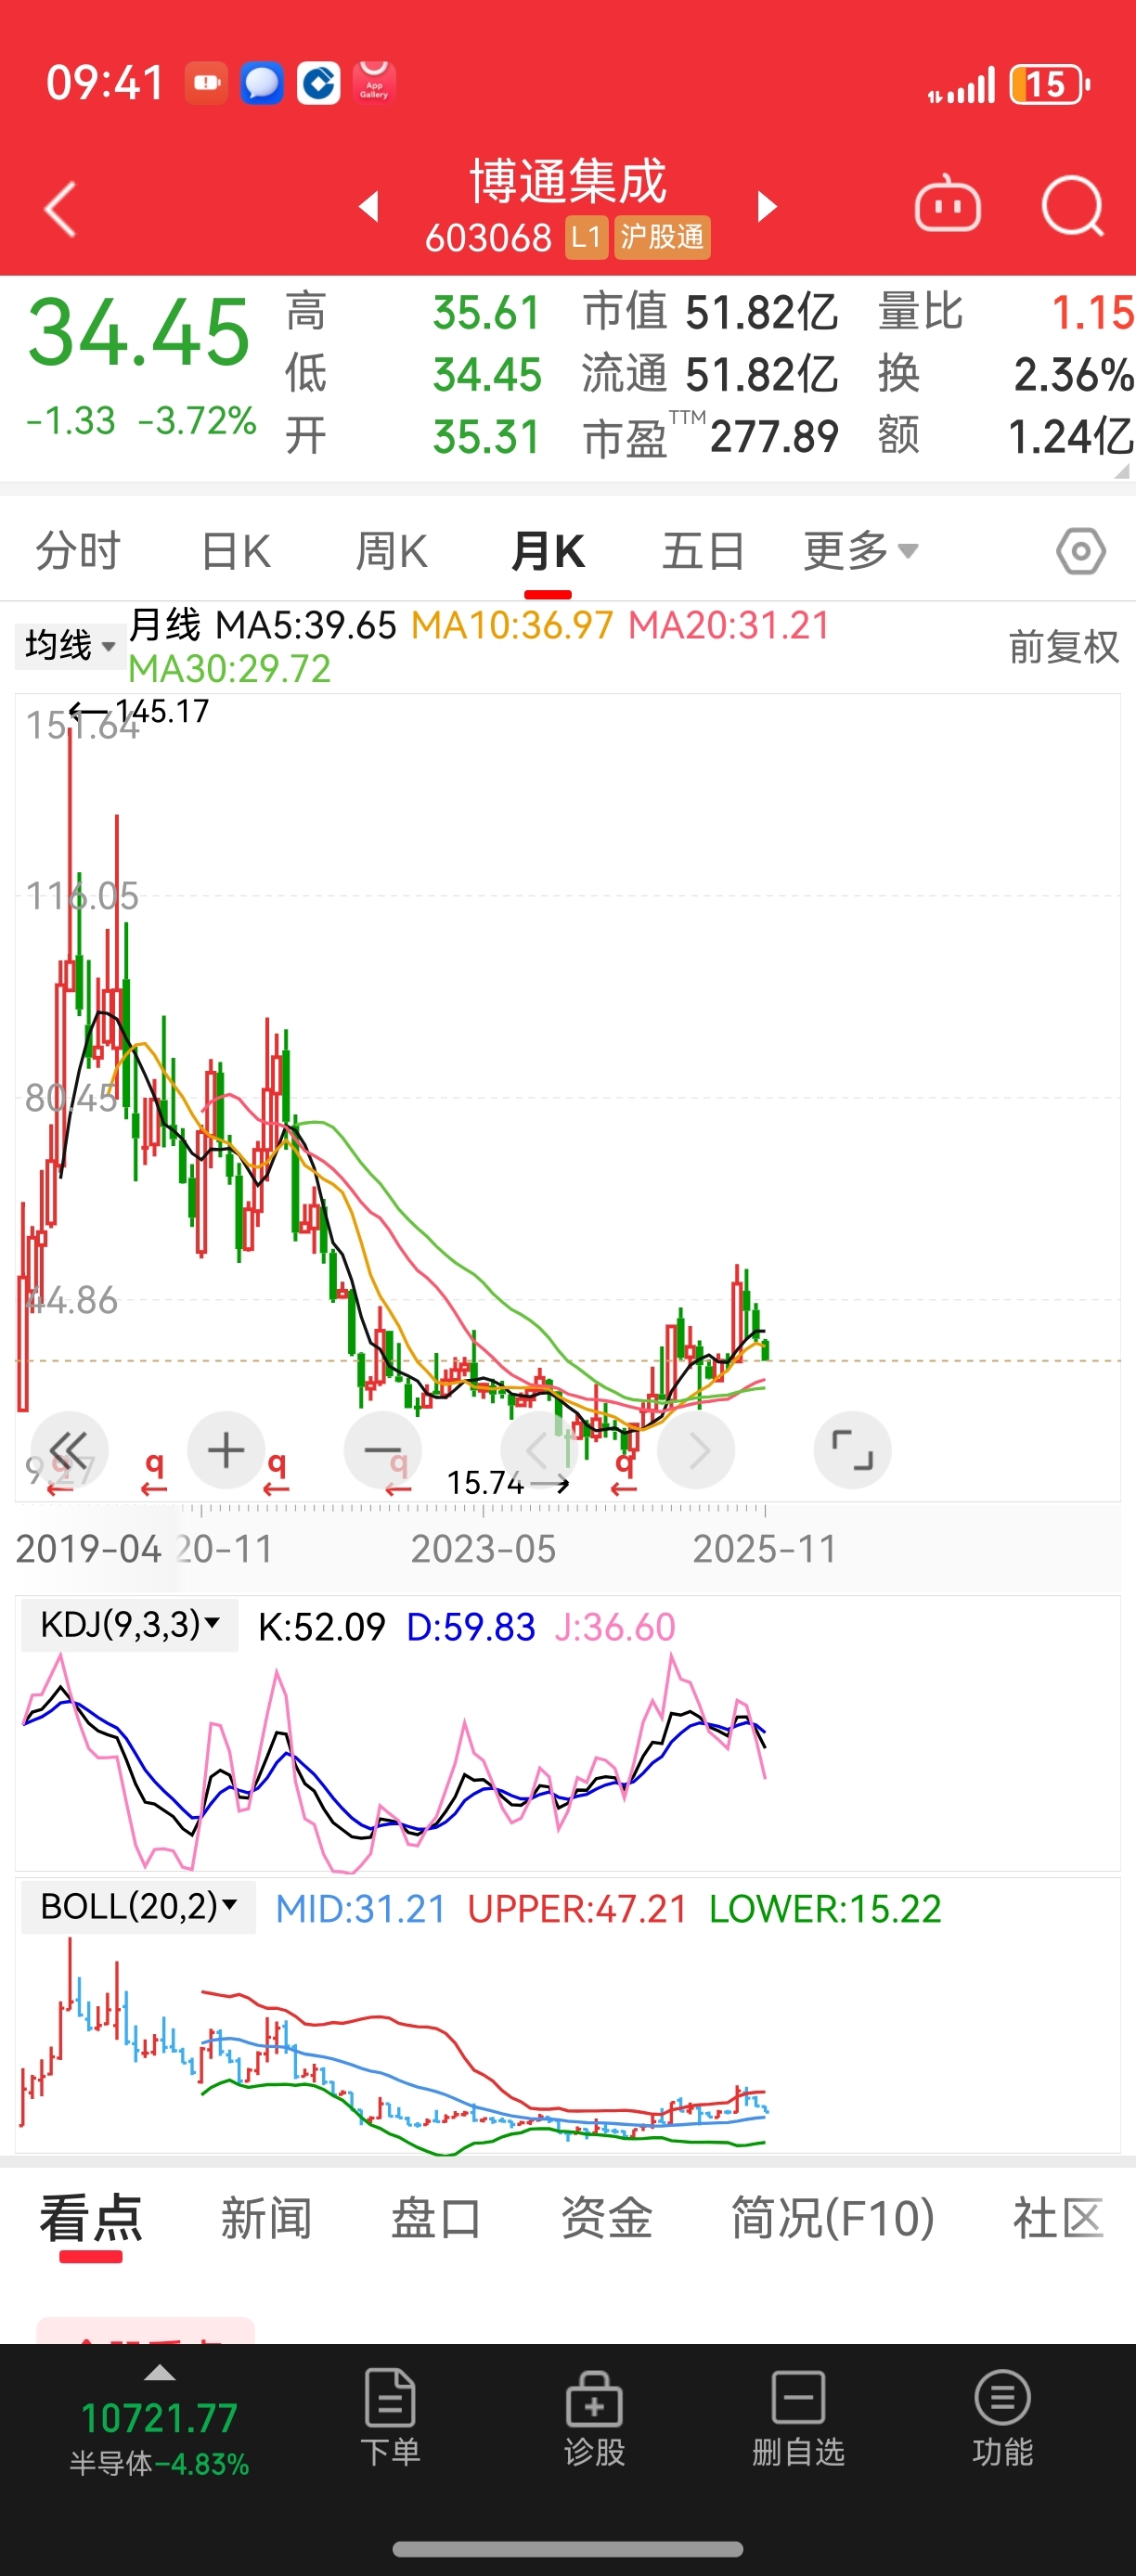Expand quote details corner triangle
This screenshot has height=2576, width=1136.
coord(1122,471)
